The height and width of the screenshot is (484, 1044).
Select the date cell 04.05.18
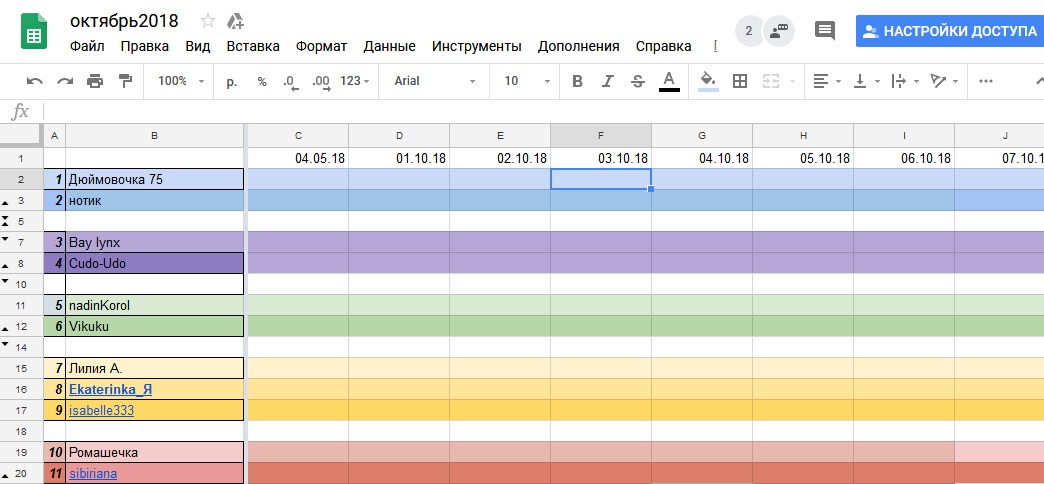click(x=298, y=158)
